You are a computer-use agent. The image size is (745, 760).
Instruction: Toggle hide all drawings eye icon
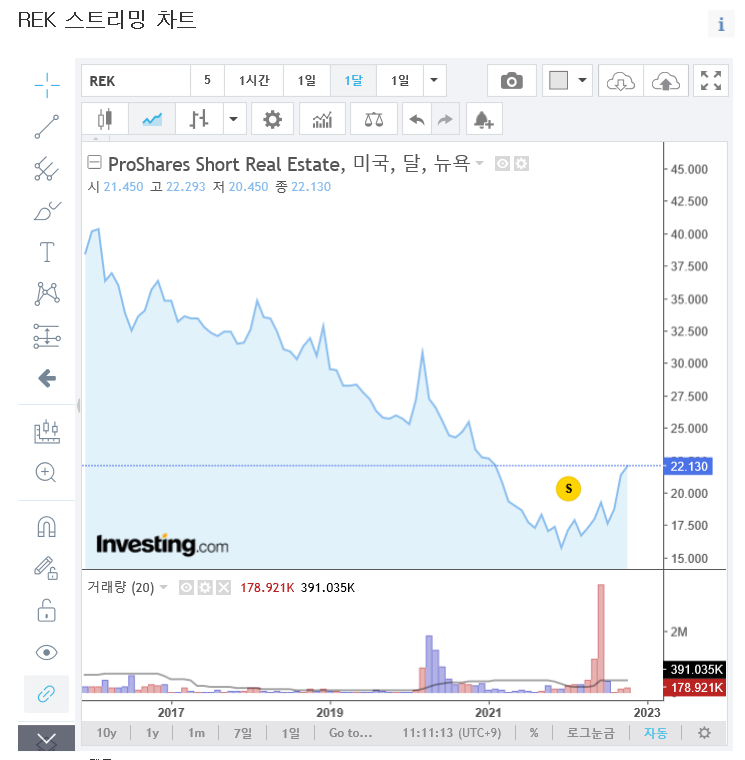(x=47, y=652)
